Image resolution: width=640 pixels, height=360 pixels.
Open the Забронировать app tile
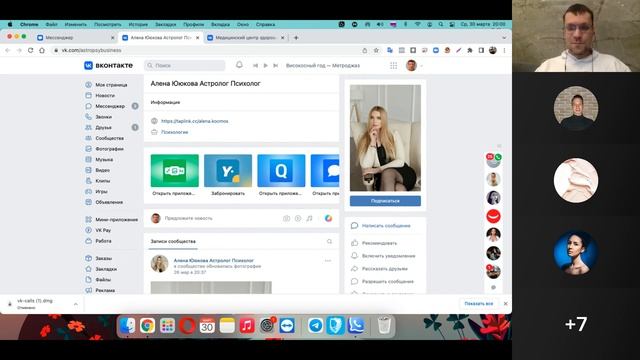click(228, 171)
